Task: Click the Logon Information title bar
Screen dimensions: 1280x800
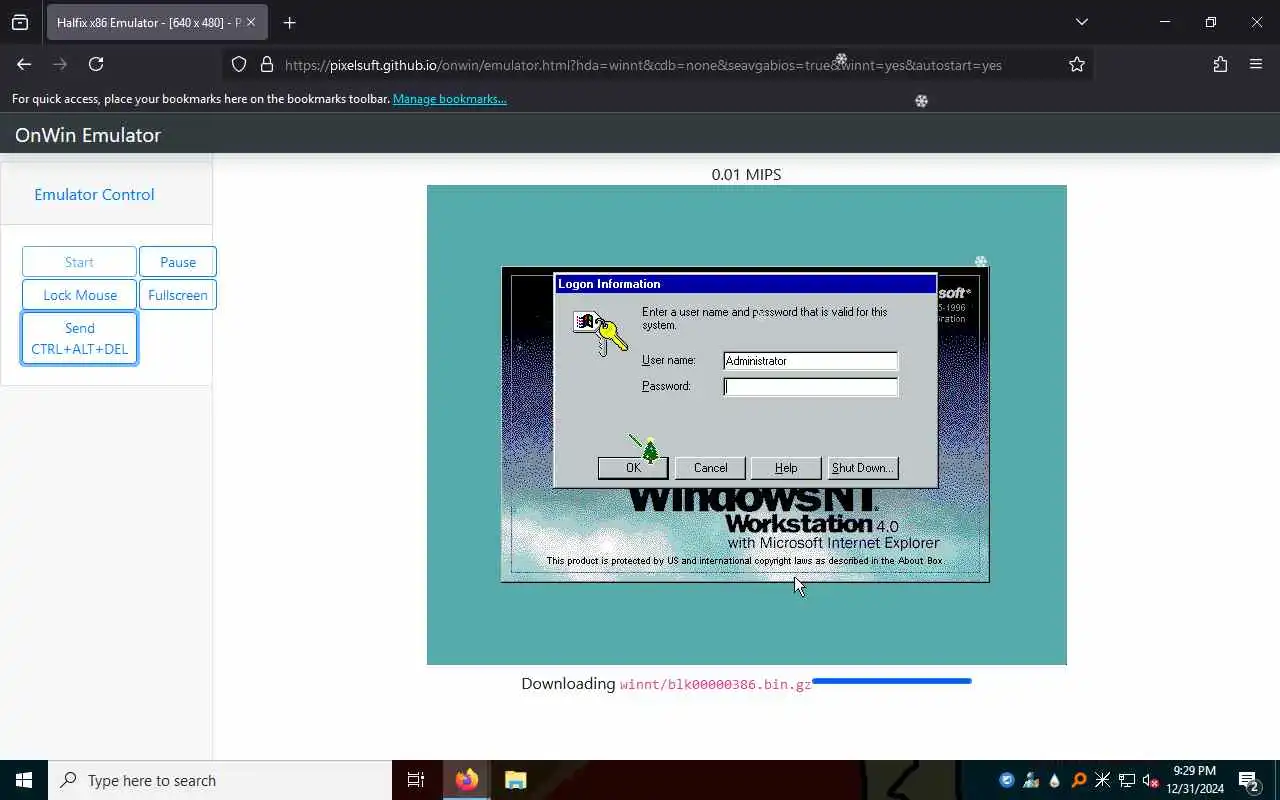Action: click(x=745, y=284)
